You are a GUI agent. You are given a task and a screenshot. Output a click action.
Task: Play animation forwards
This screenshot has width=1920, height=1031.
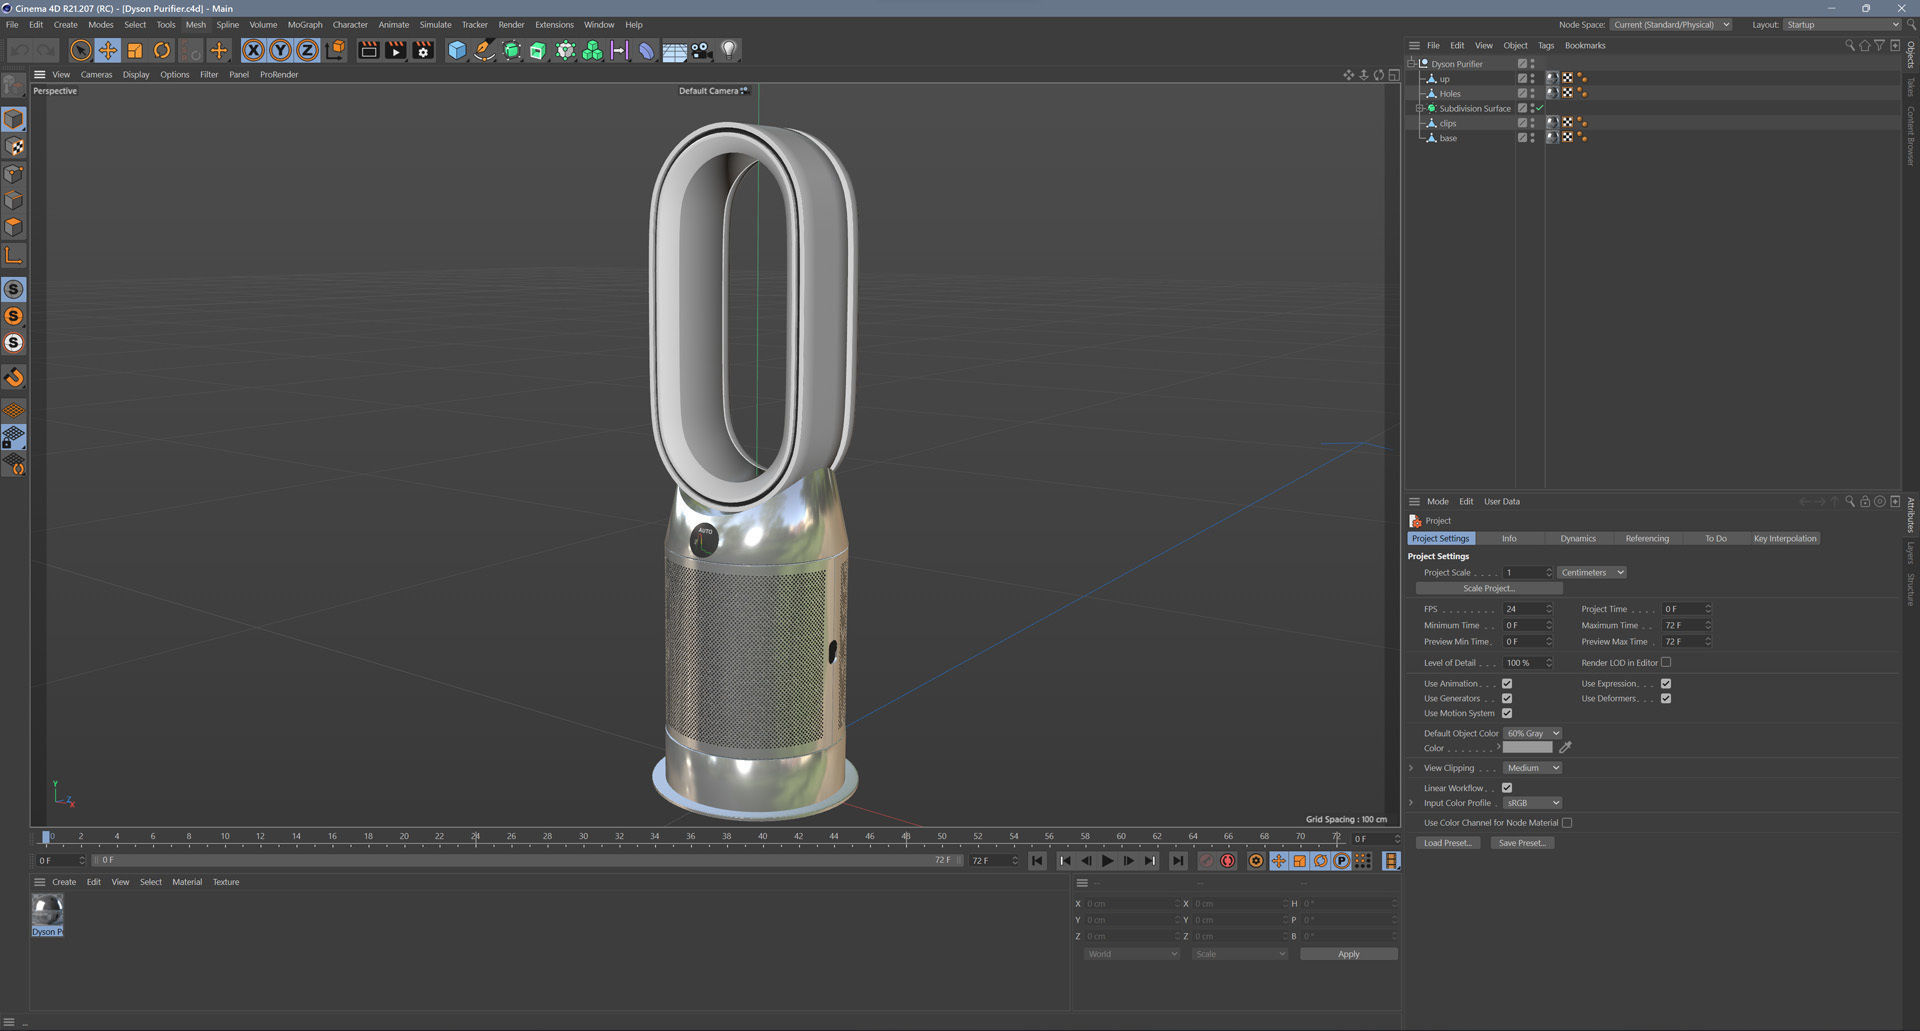(1108, 861)
